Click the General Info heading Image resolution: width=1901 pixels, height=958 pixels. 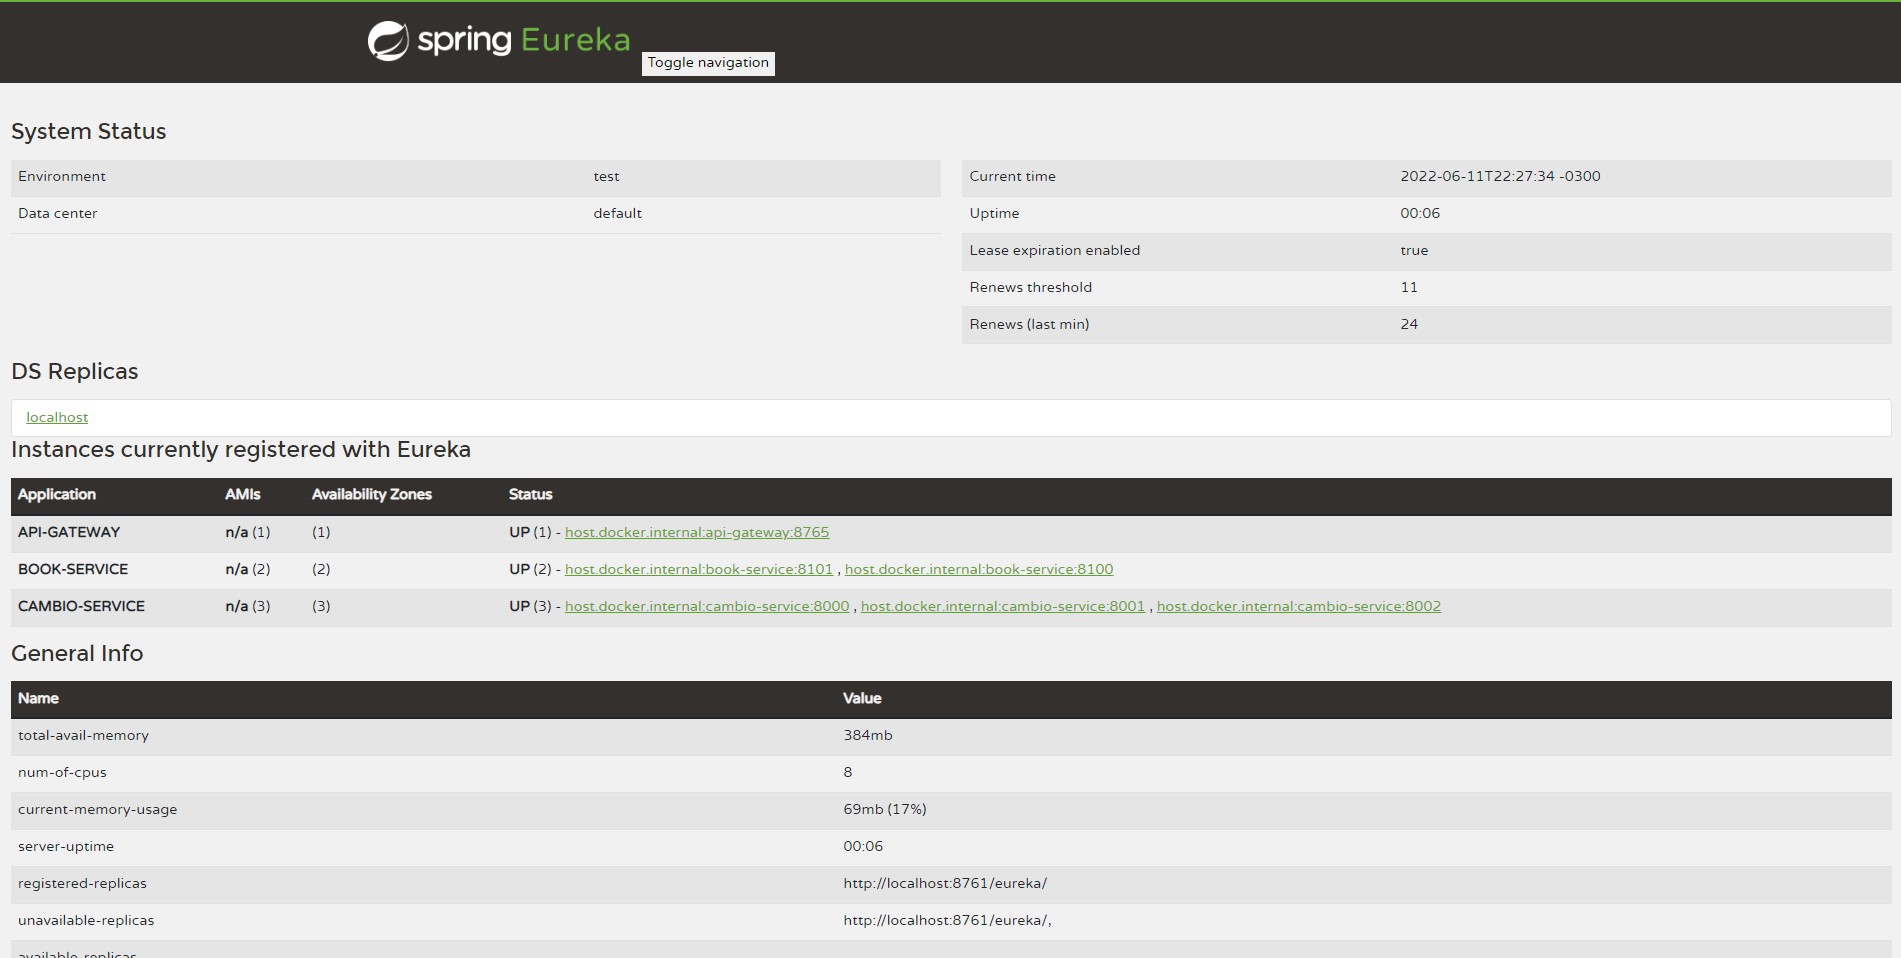tap(77, 653)
